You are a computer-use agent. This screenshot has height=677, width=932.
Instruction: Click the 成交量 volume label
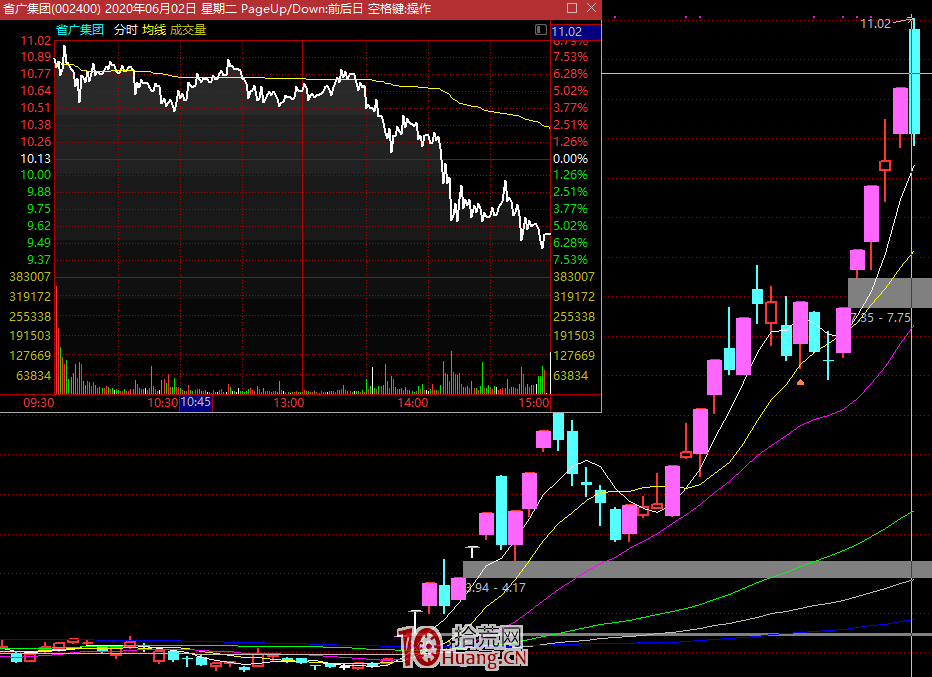pos(188,30)
